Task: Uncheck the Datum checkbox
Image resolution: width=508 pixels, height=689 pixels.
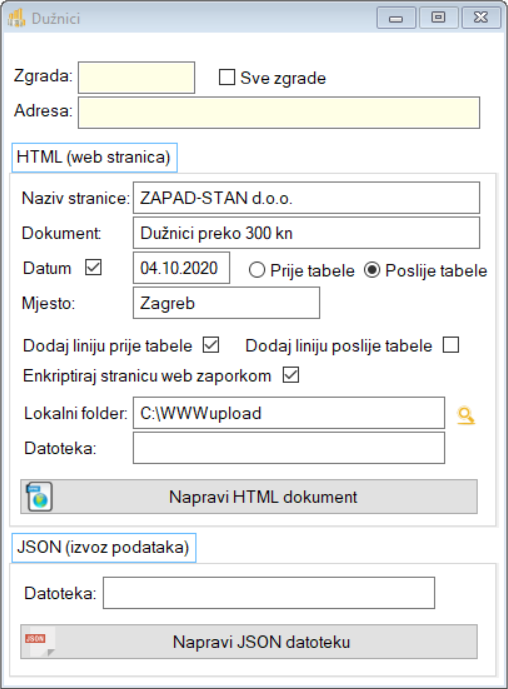Action: click(93, 267)
